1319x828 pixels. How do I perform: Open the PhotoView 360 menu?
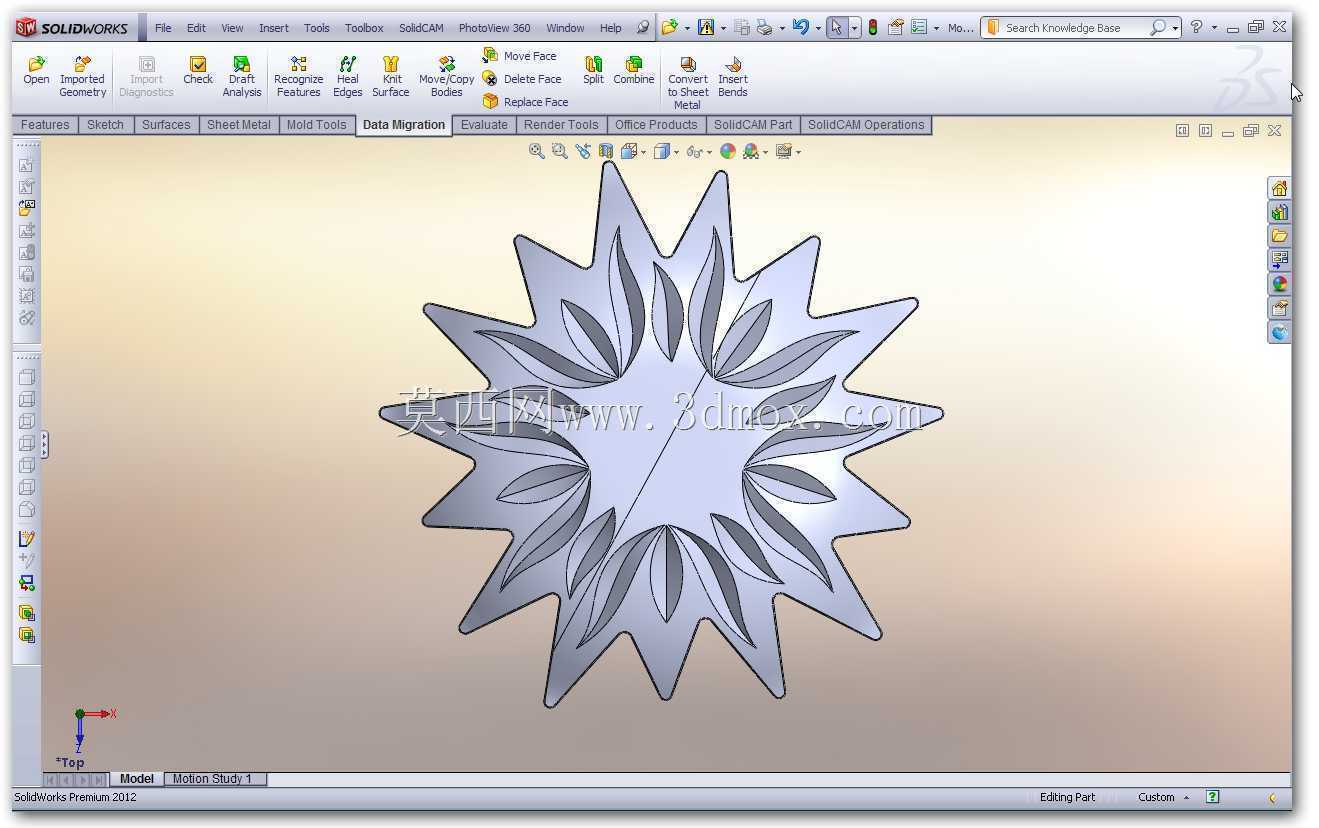click(494, 28)
